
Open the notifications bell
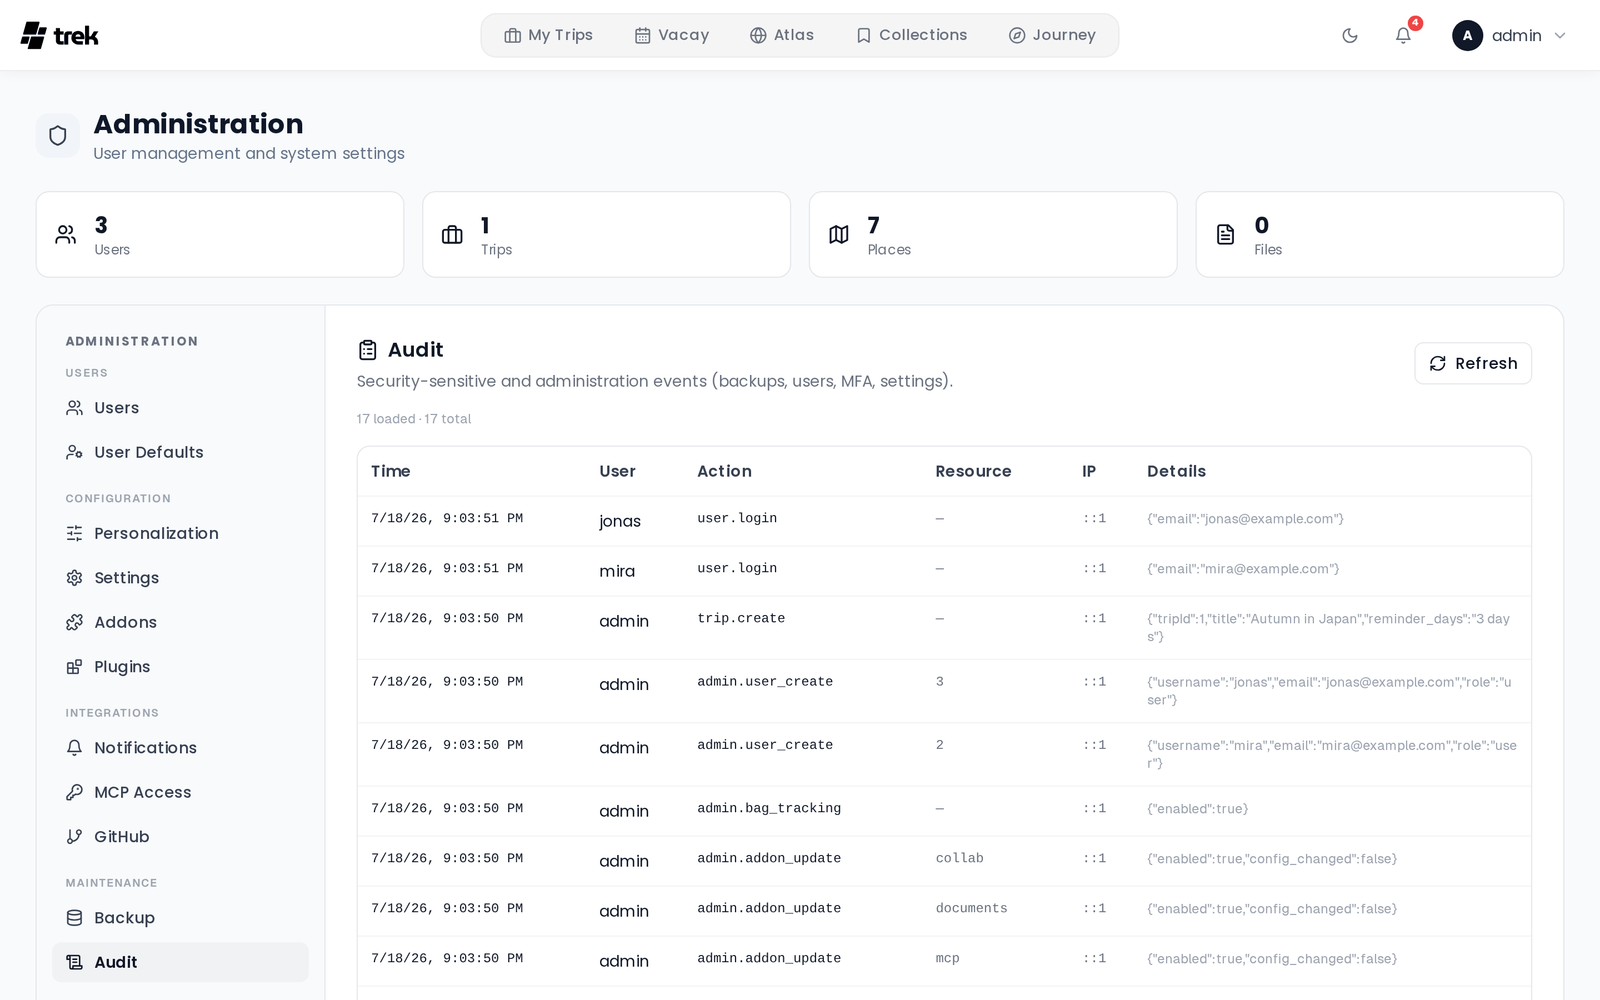1403,36
